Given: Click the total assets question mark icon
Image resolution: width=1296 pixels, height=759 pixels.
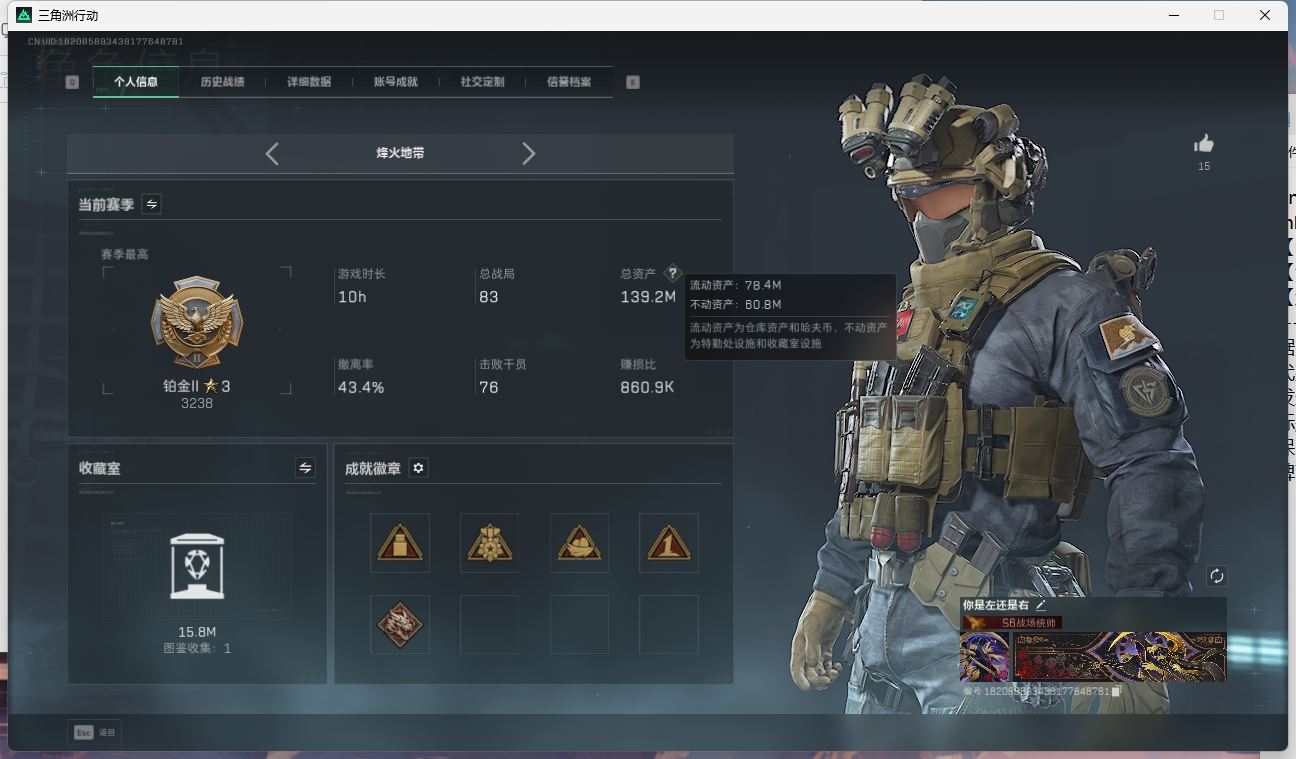Looking at the screenshot, I should tap(672, 273).
